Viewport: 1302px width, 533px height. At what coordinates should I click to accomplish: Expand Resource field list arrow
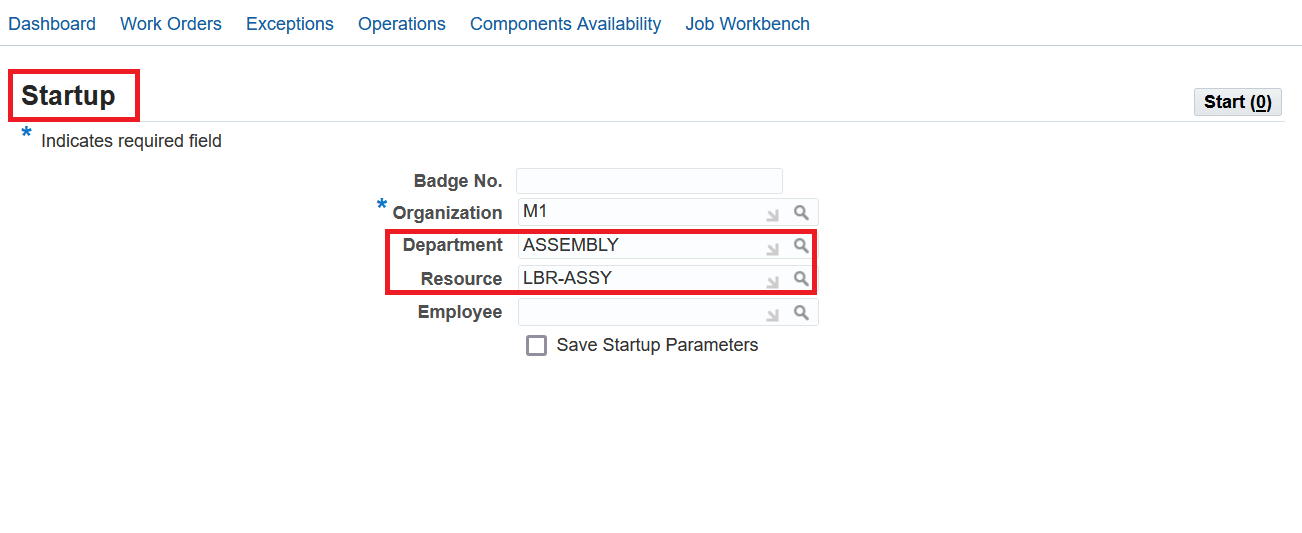point(772,280)
